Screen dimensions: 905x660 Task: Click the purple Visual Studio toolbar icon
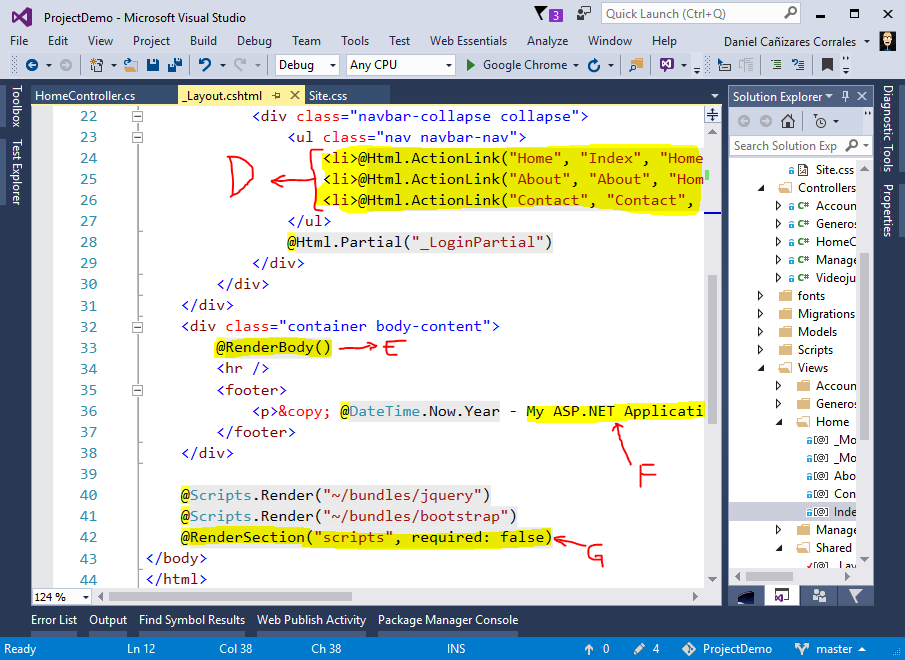(x=667, y=65)
